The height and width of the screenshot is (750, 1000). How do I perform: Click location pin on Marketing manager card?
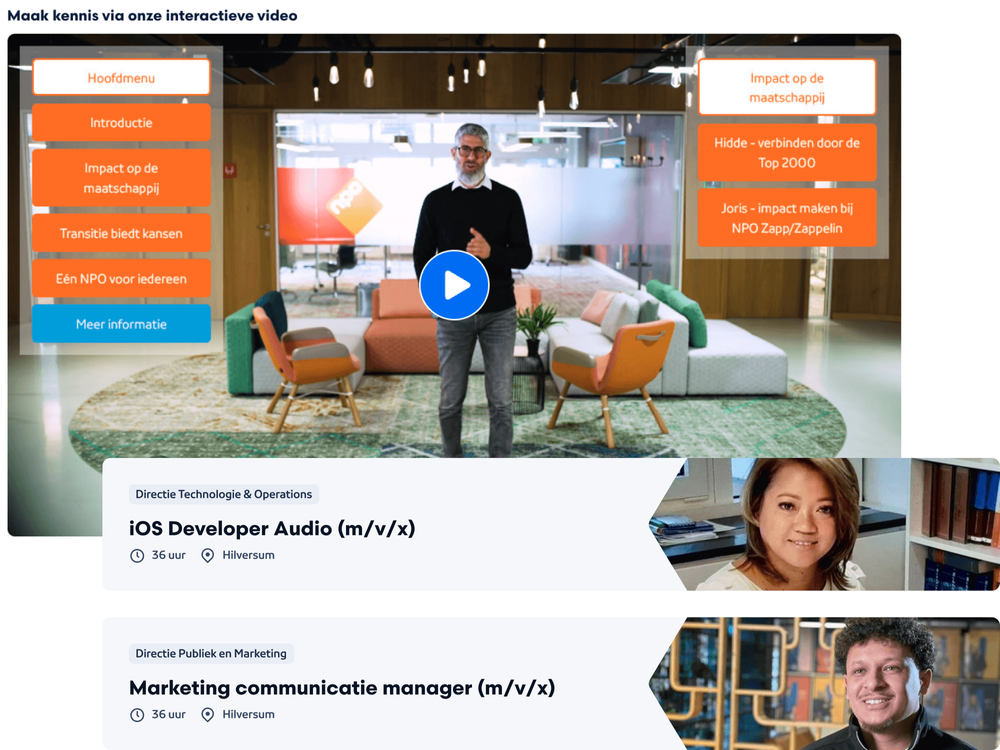click(207, 715)
